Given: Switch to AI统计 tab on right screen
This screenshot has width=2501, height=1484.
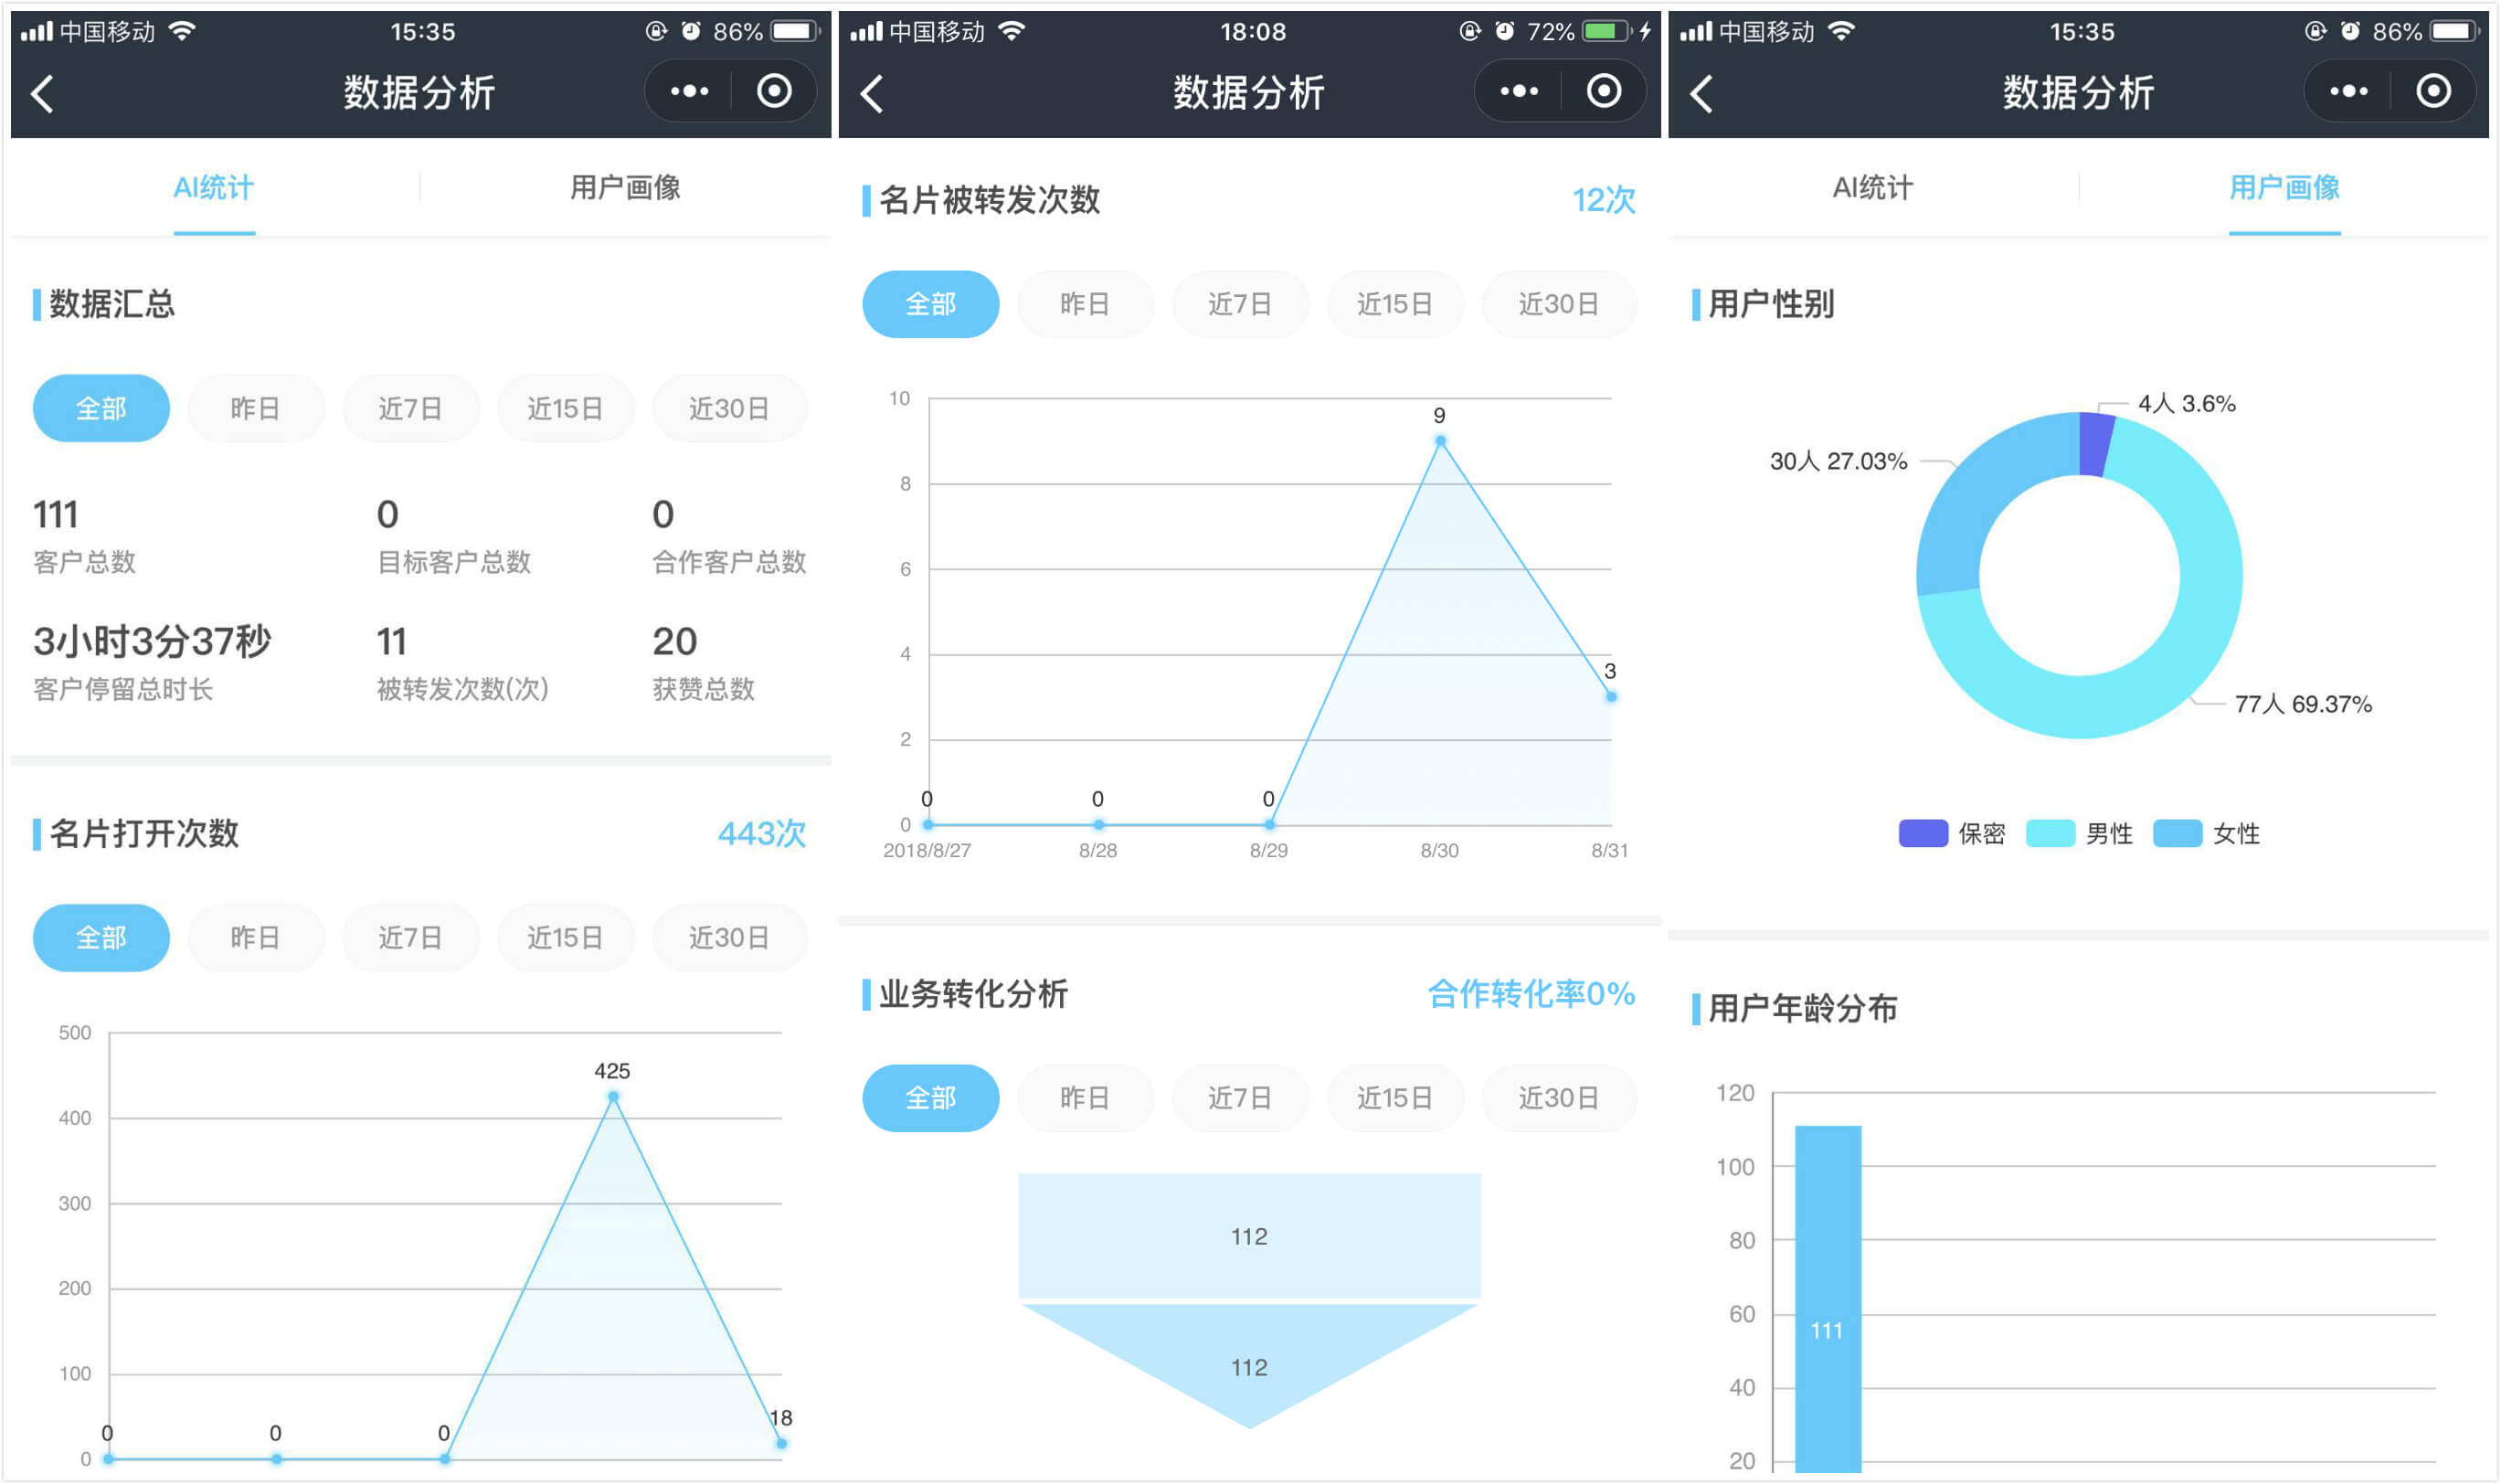Looking at the screenshot, I should point(1872,188).
